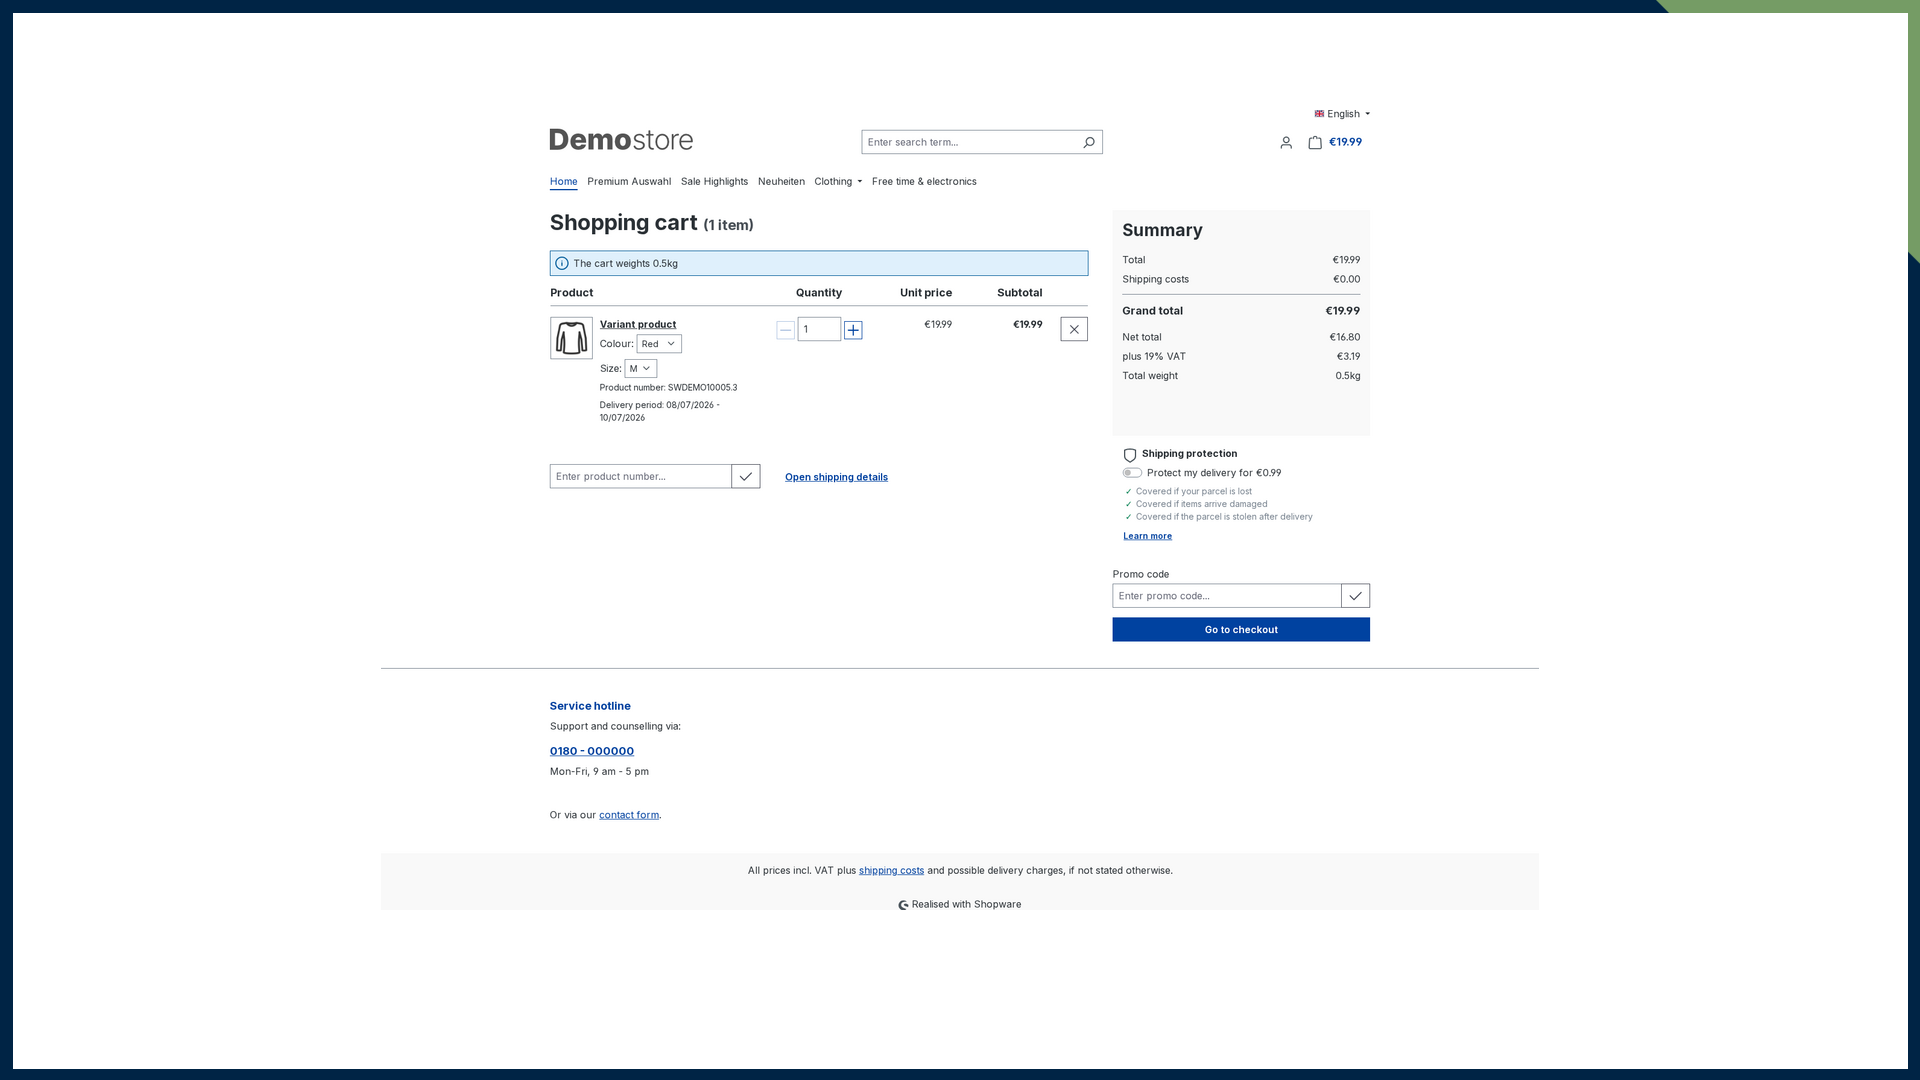Screen dimensions: 1920x1080
Task: Decrease quantity with the minus button
Action: coord(785,330)
